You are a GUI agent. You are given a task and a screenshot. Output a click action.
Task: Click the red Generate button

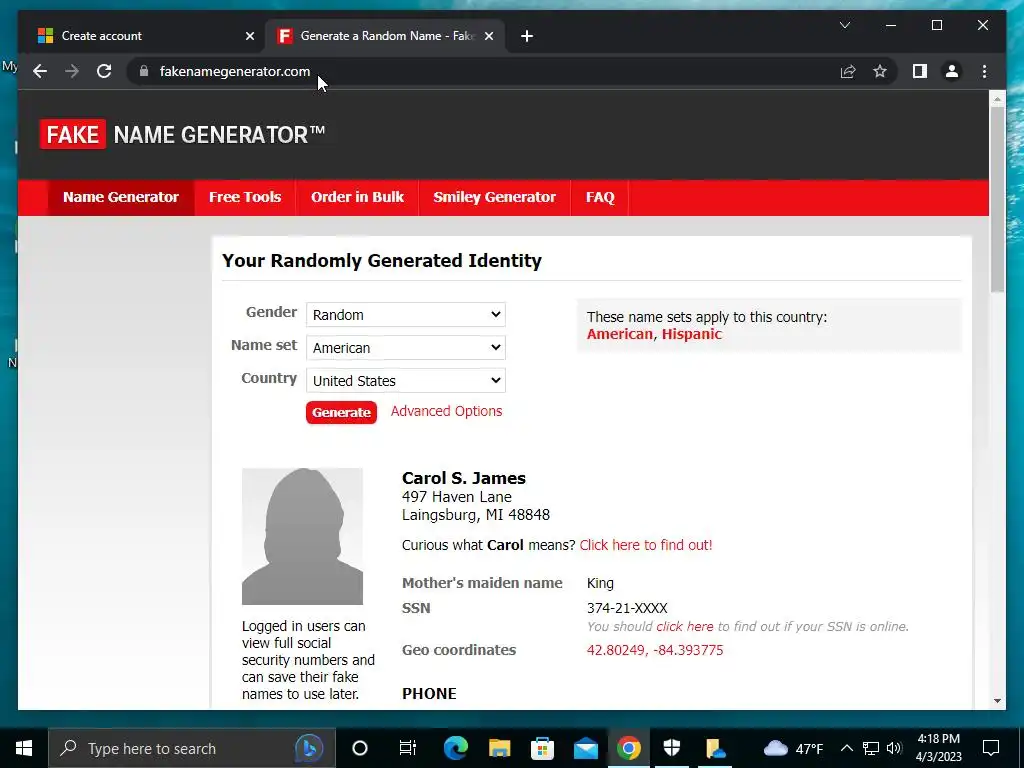coord(341,413)
